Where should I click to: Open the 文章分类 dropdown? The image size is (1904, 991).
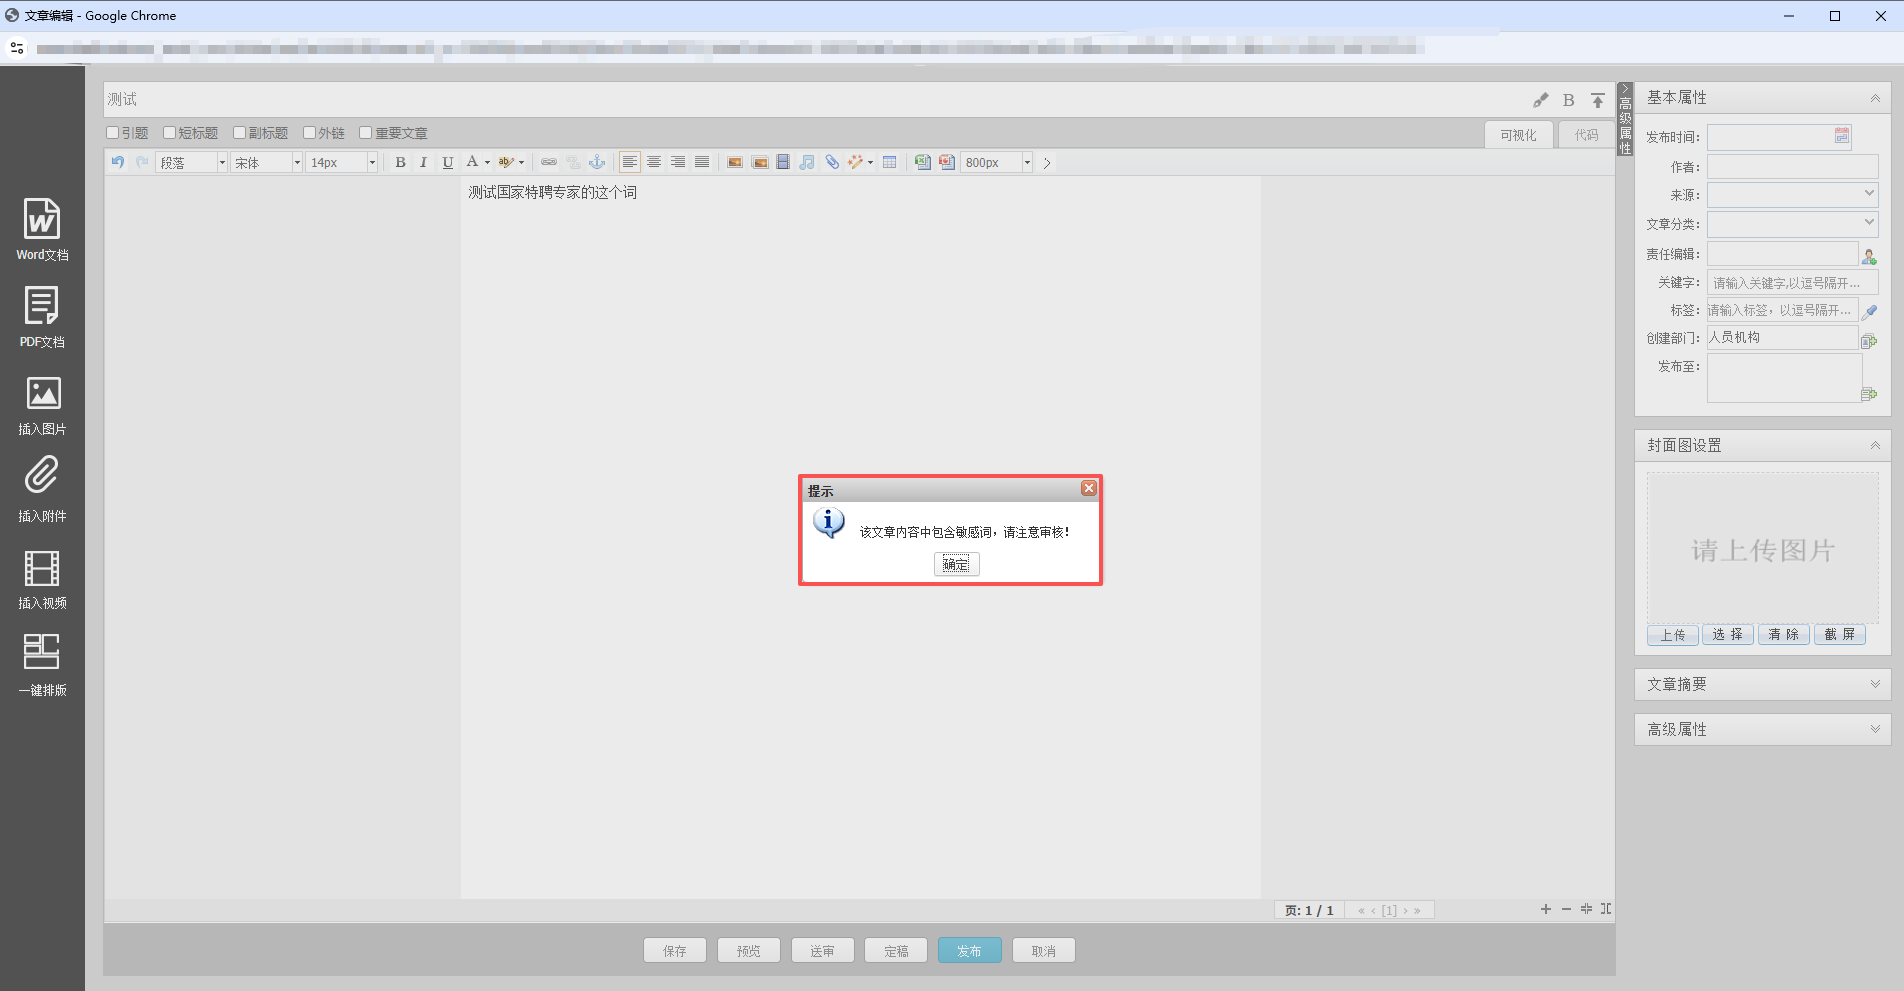pyautogui.click(x=1792, y=223)
